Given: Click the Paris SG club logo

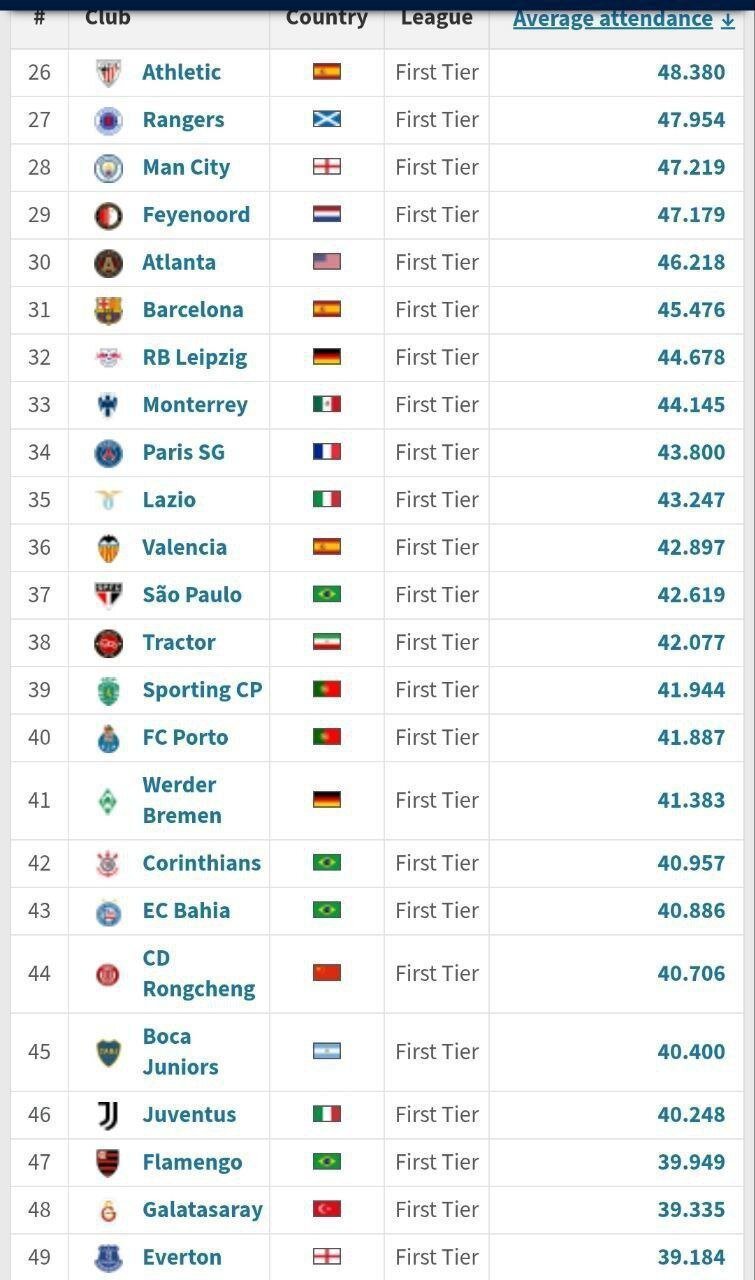Looking at the screenshot, I should pyautogui.click(x=108, y=453).
